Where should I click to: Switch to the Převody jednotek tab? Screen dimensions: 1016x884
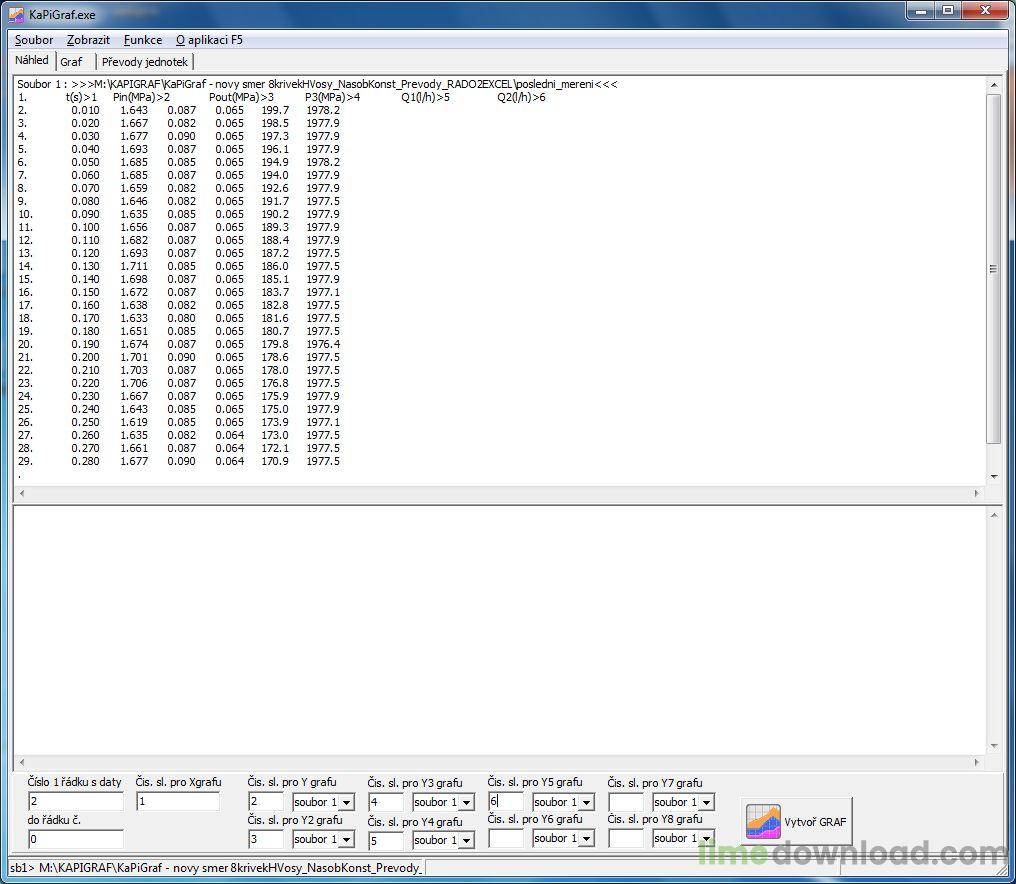coord(144,62)
